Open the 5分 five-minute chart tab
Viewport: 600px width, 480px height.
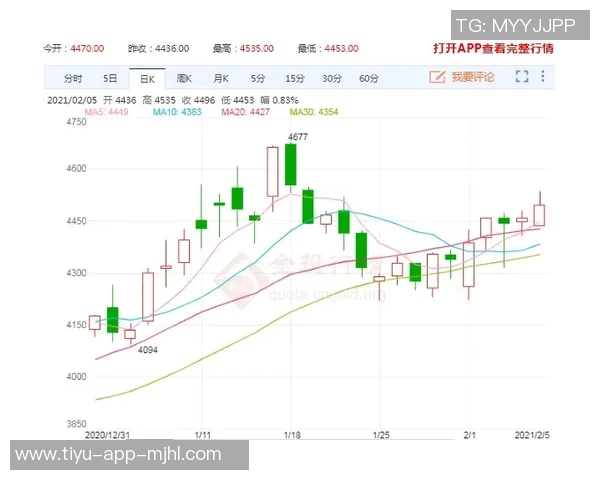click(258, 78)
